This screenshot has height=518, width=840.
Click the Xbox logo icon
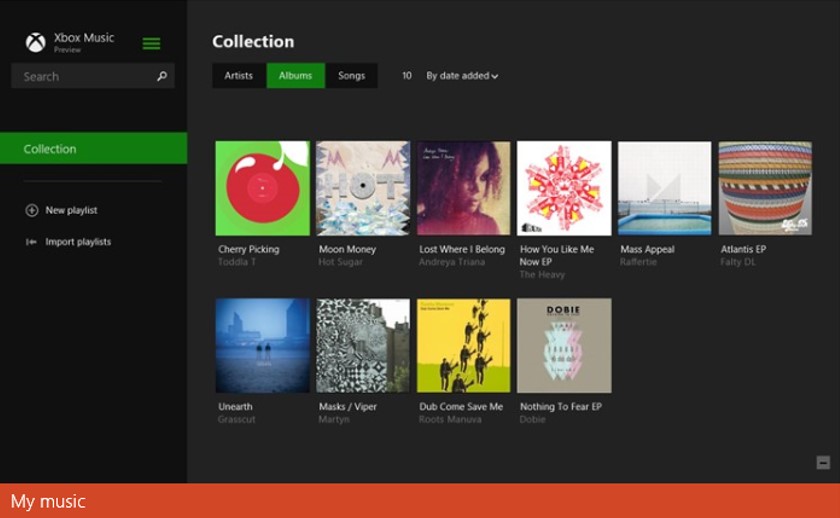35,43
